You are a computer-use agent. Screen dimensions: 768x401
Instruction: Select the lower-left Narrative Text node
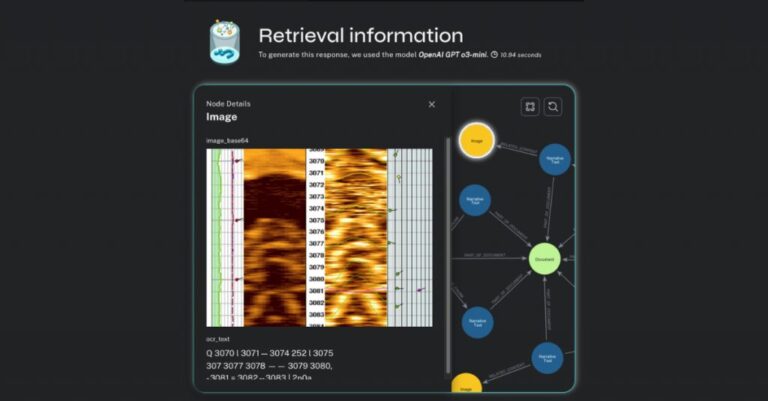(477, 321)
